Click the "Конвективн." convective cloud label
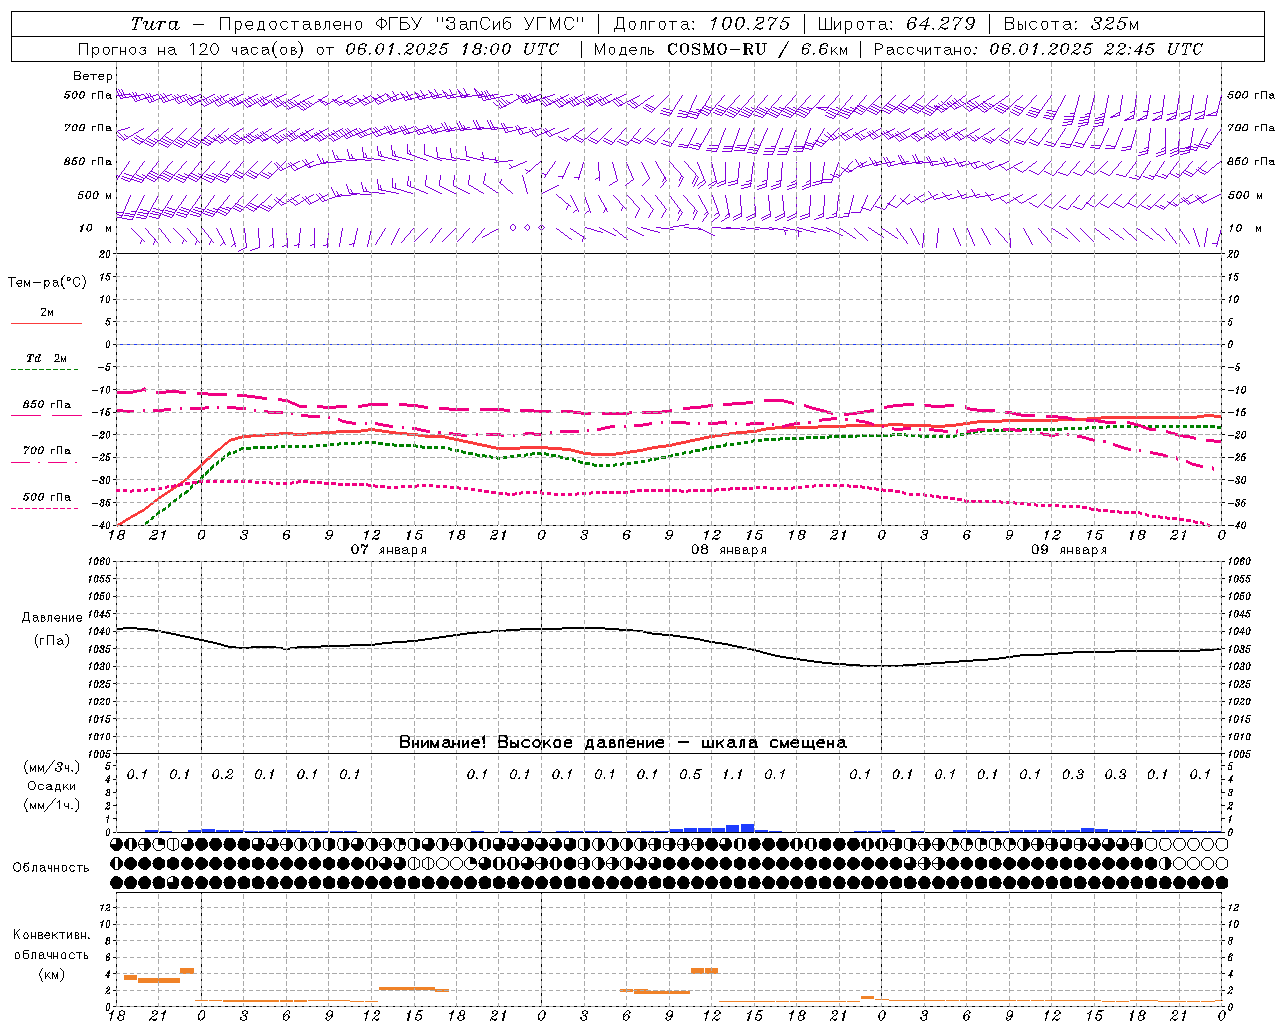This screenshot has height=1024, width=1280. [x=51, y=934]
